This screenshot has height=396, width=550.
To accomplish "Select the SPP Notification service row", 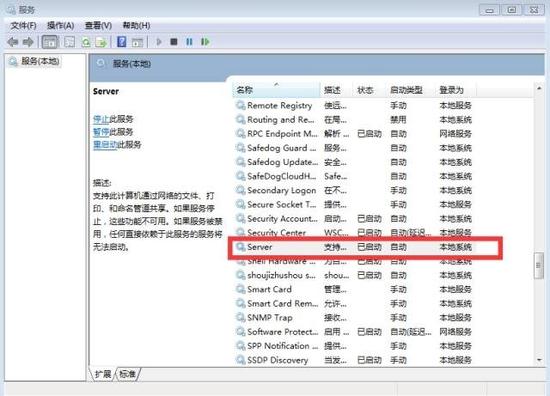I will pyautogui.click(x=354, y=346).
